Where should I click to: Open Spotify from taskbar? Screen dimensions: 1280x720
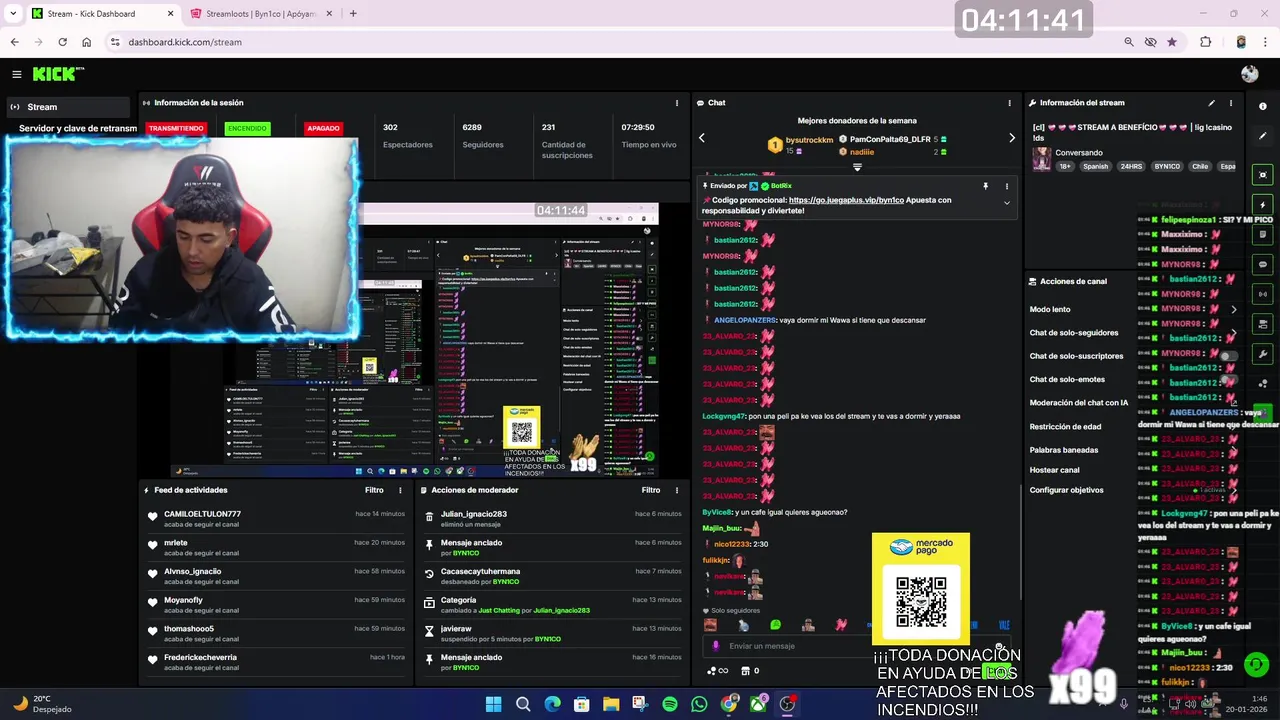tap(670, 705)
